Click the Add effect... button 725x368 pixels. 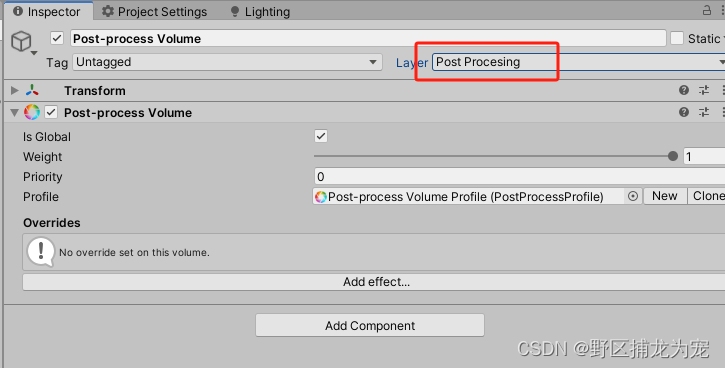coord(374,282)
